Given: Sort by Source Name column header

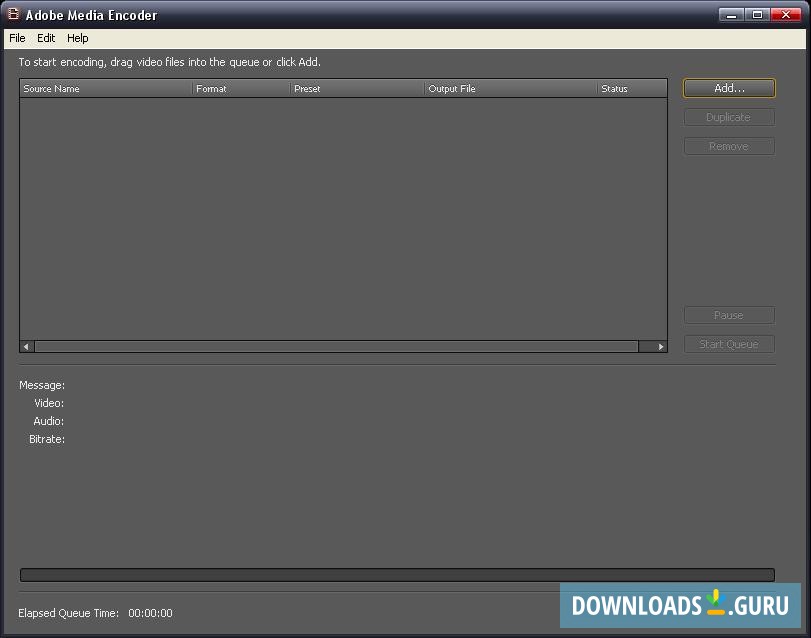Looking at the screenshot, I should pos(106,88).
